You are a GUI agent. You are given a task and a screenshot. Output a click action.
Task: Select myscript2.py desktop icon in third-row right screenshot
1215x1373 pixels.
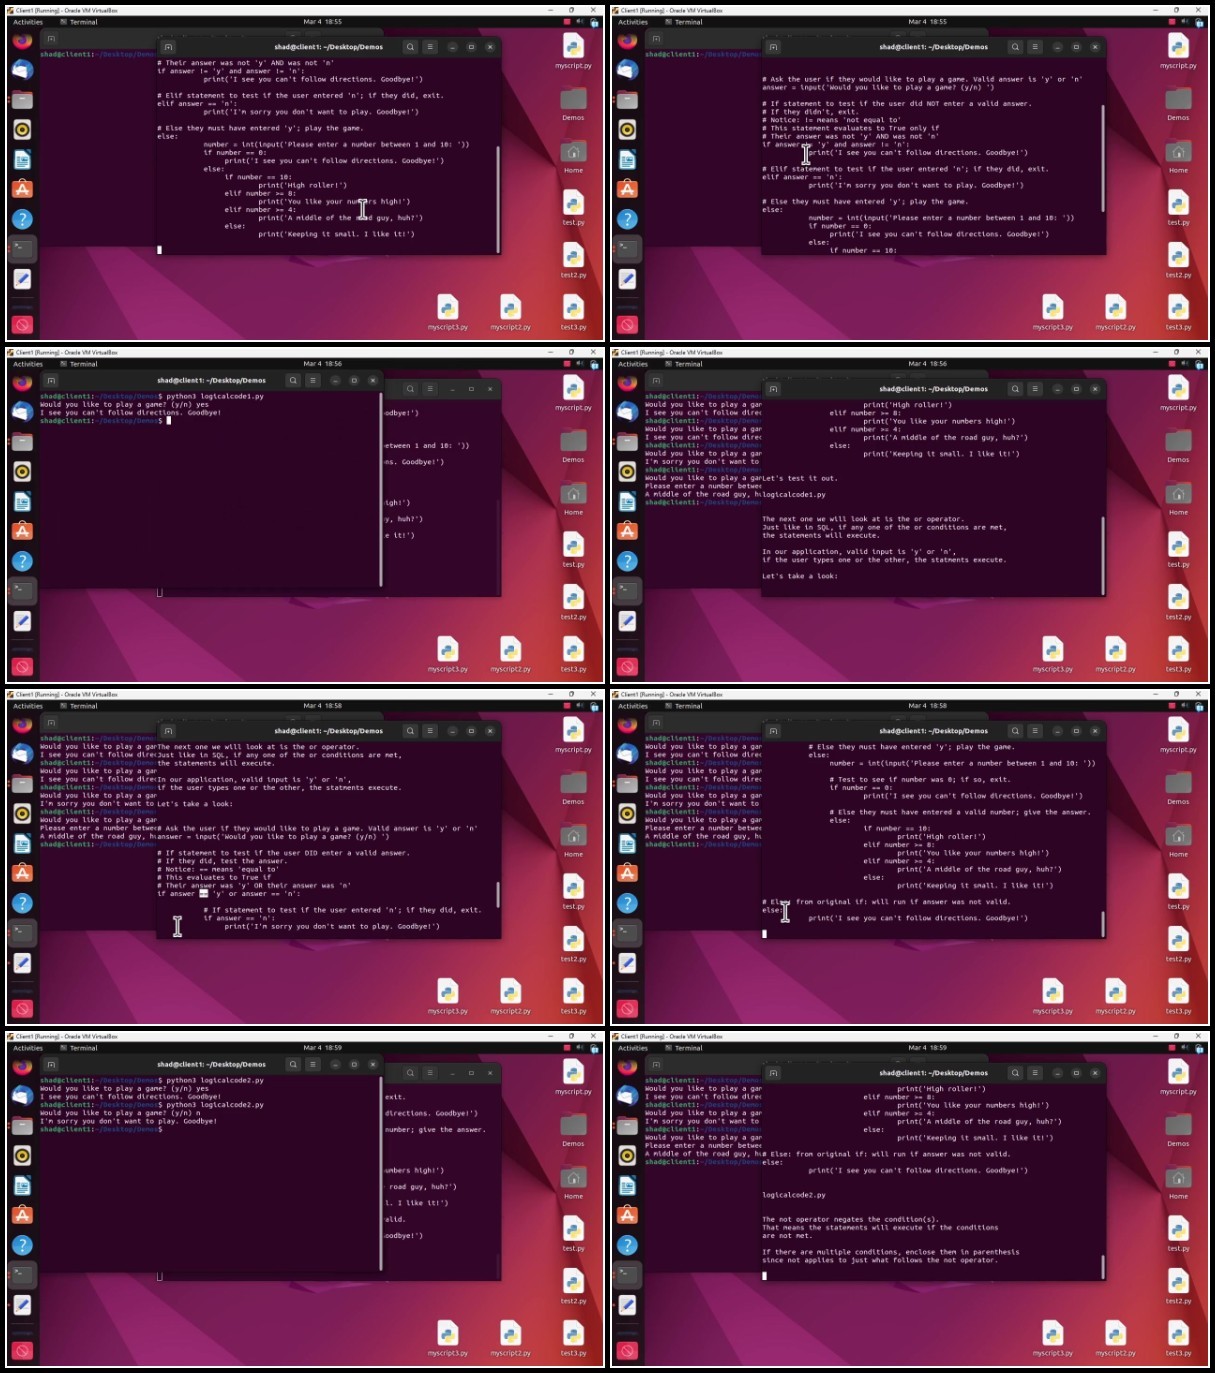1115,996
